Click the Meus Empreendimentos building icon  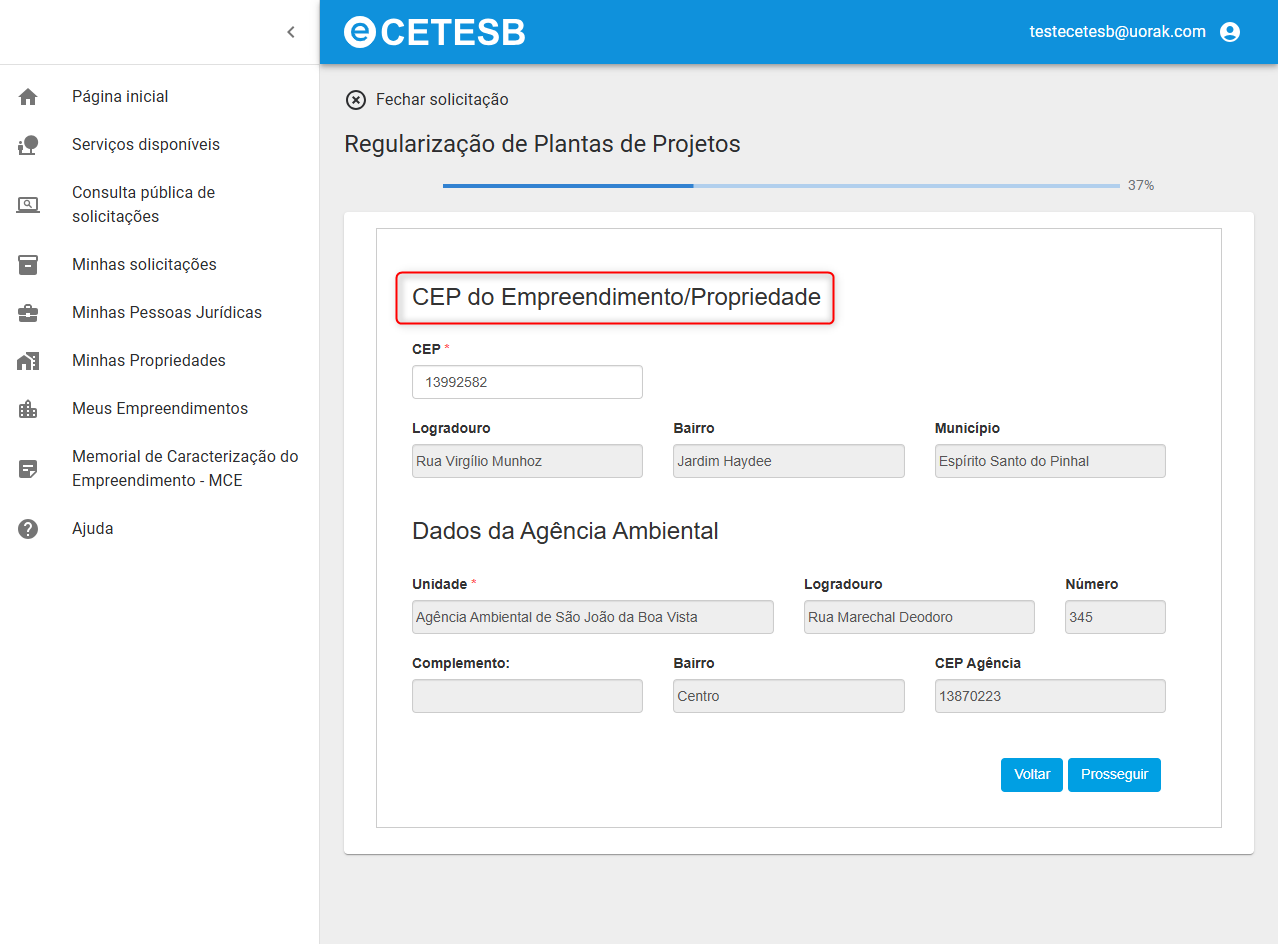pos(28,409)
